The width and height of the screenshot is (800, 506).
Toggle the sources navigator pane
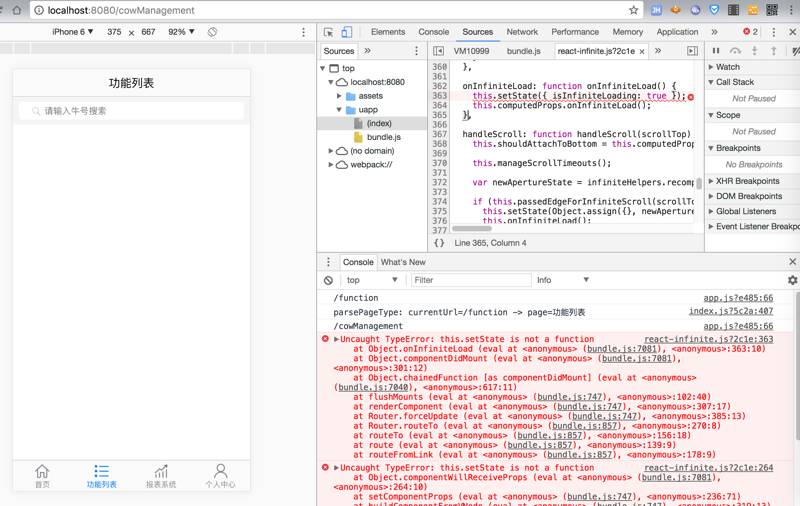[438, 51]
